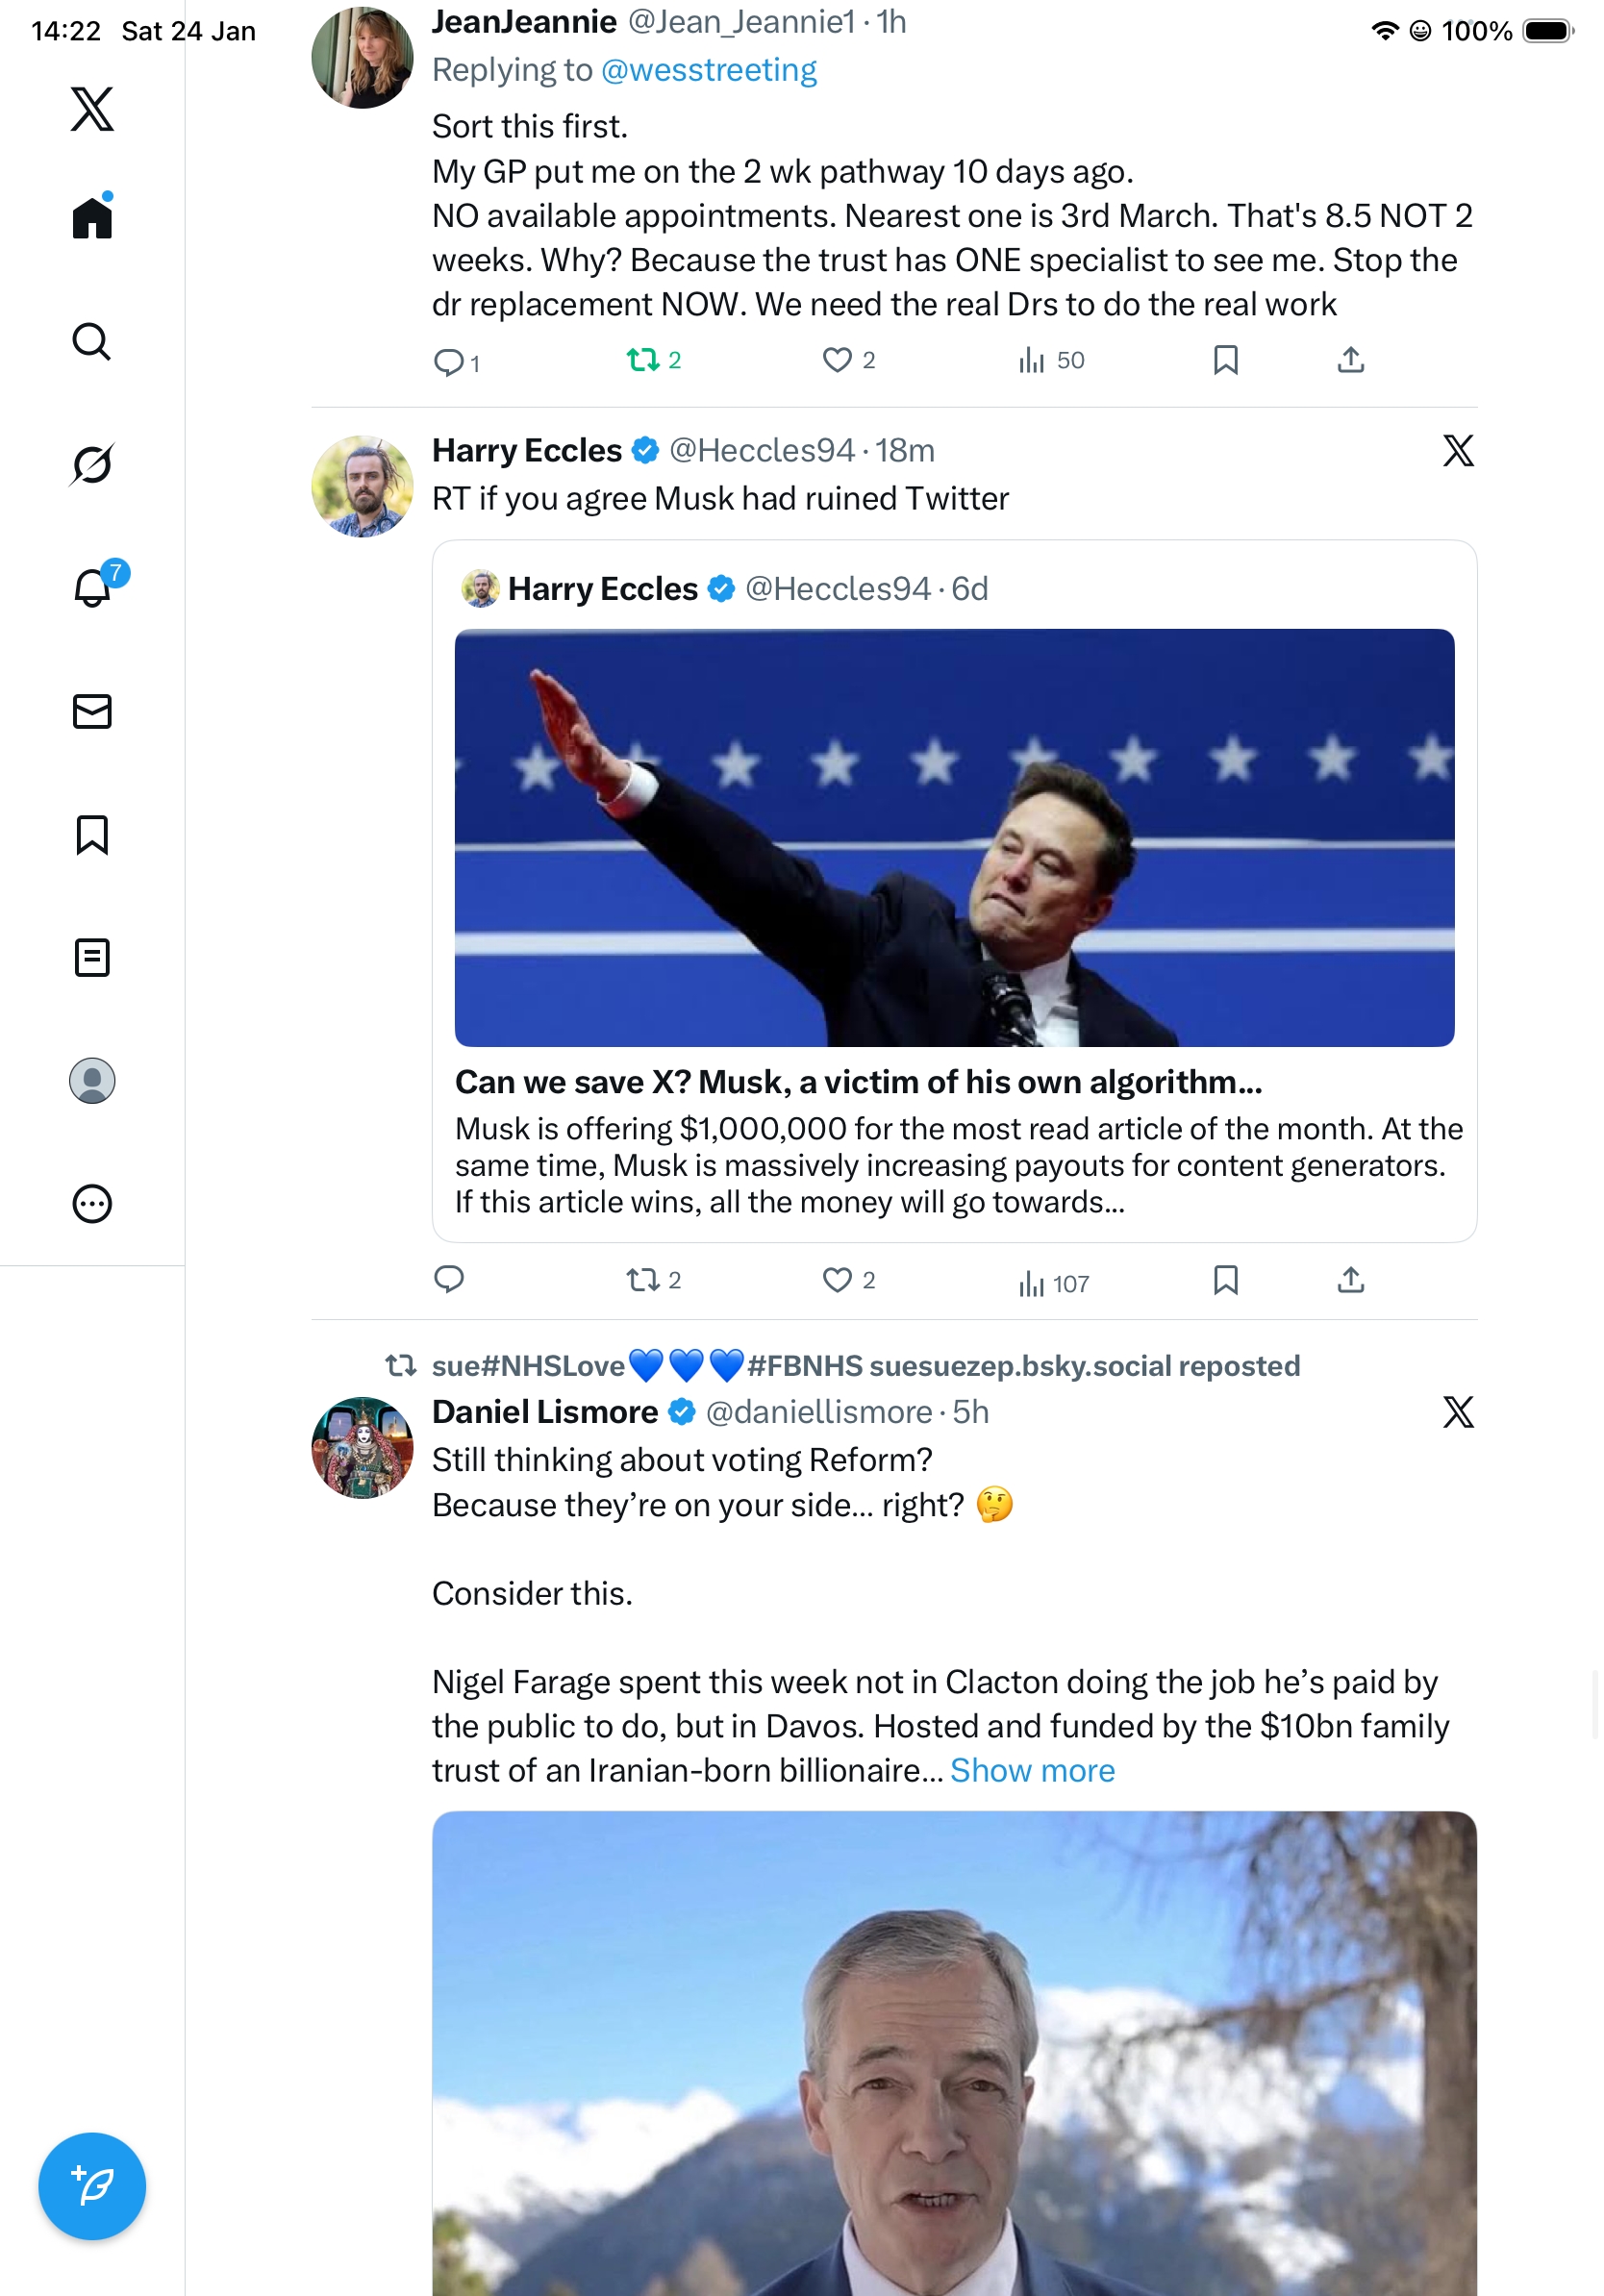Open the More options circle in sidebar

click(92, 1203)
